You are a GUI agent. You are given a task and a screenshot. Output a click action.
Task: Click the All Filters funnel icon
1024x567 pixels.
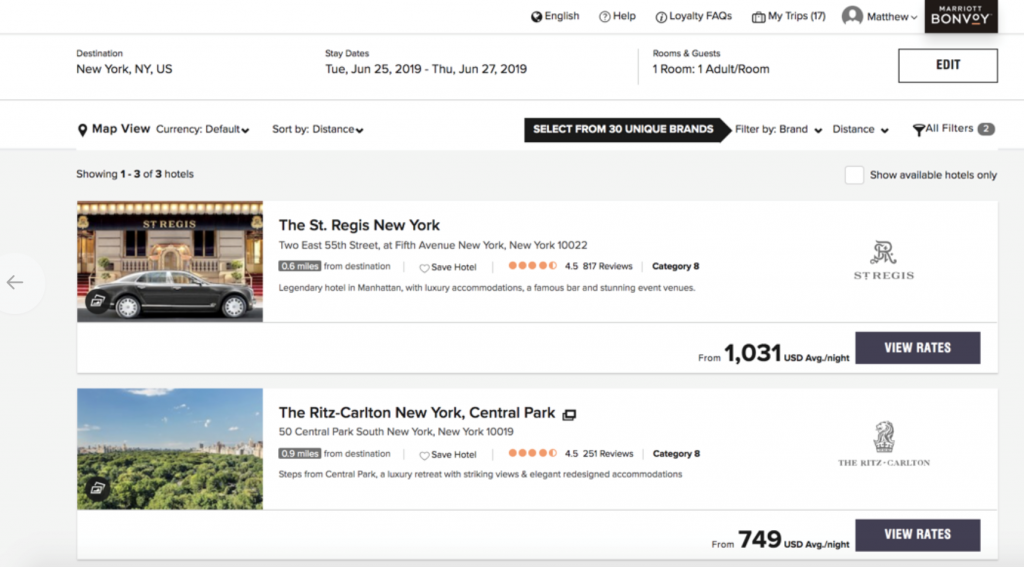coord(918,130)
